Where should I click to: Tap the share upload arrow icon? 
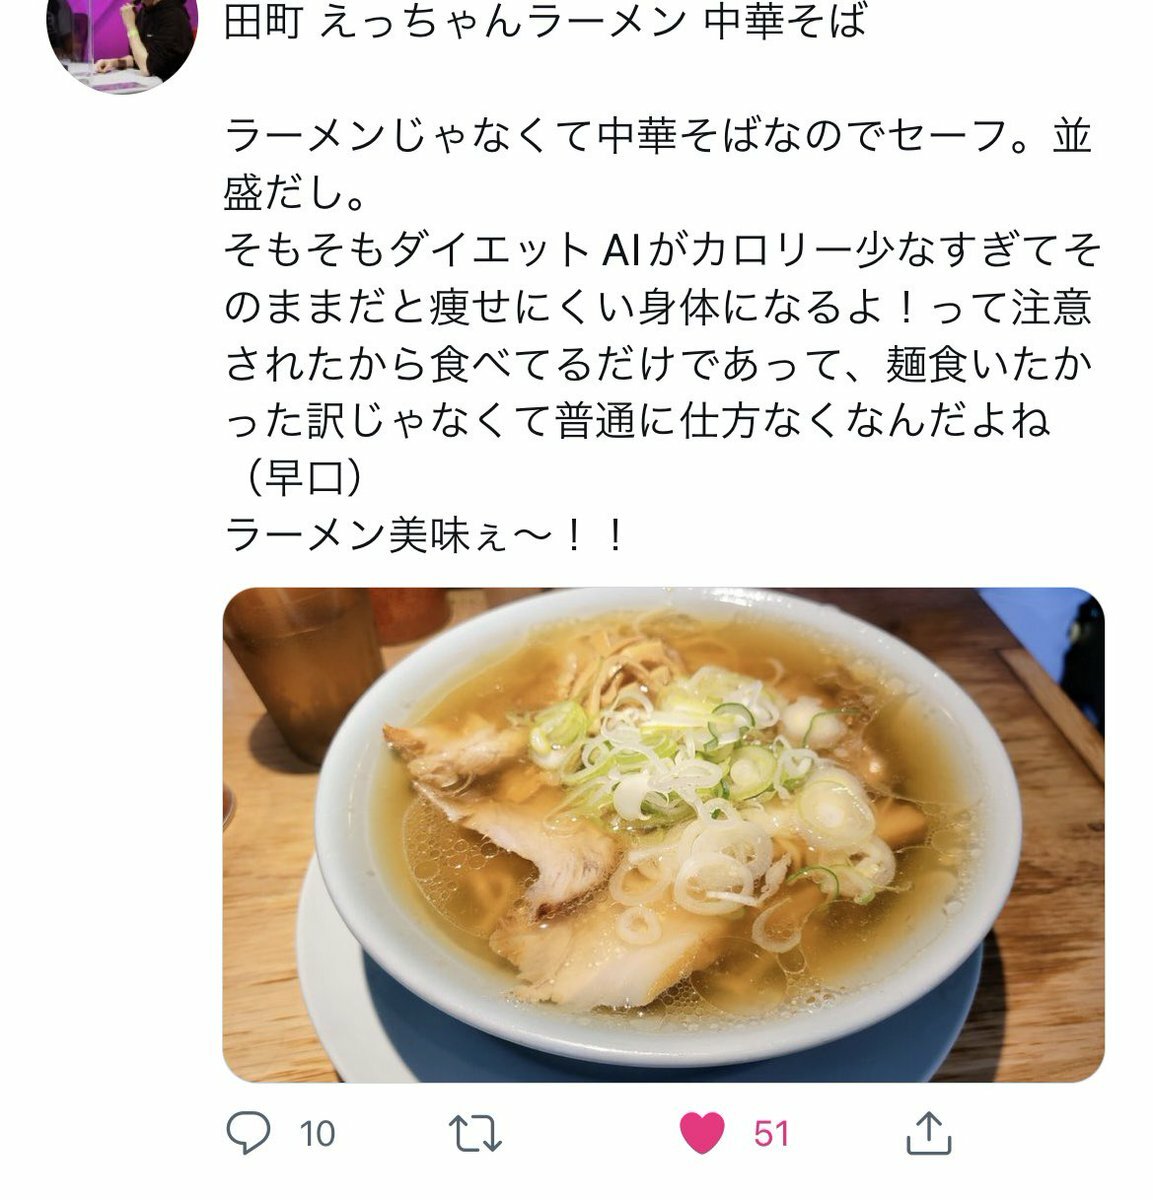[x=926, y=1133]
